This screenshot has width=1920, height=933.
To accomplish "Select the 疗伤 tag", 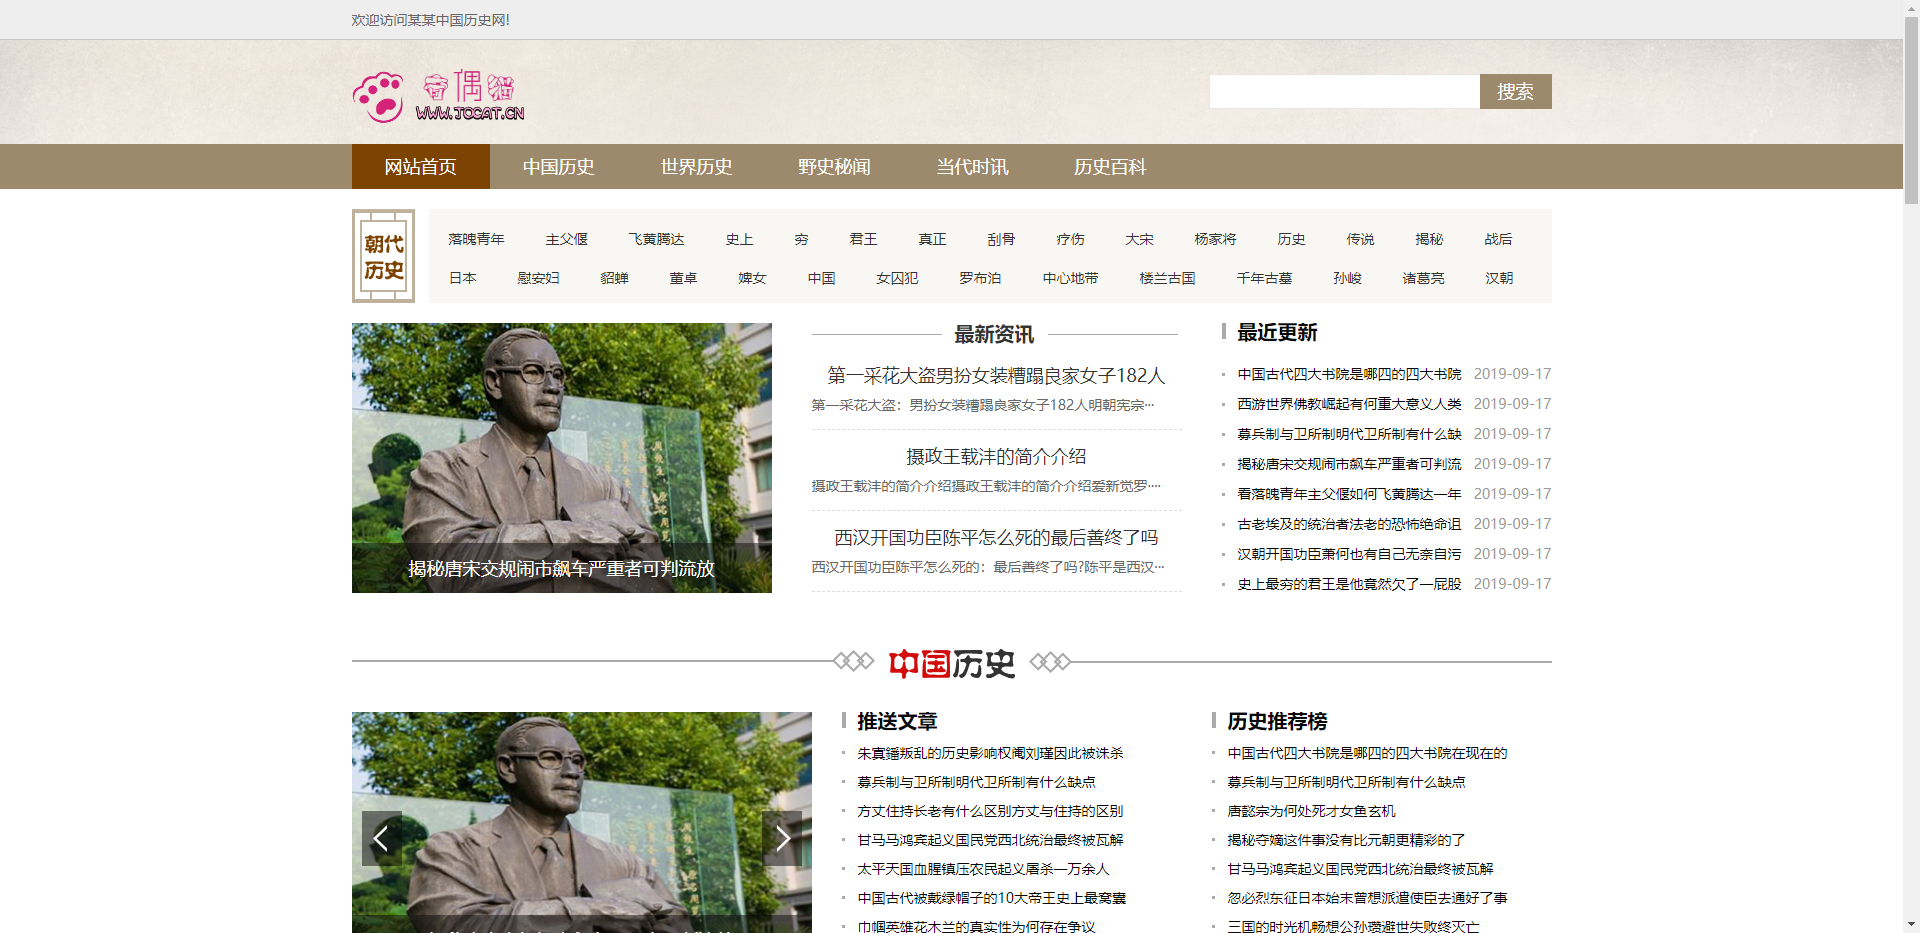I will [x=1071, y=239].
